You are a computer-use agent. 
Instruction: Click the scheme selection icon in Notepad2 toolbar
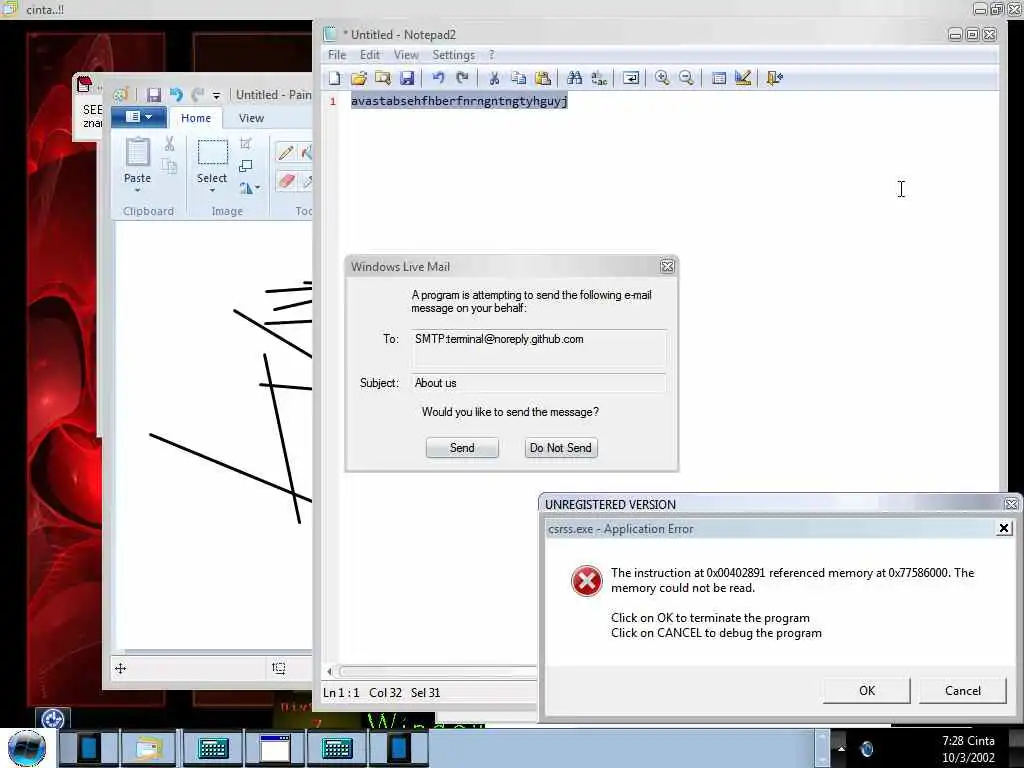719,78
